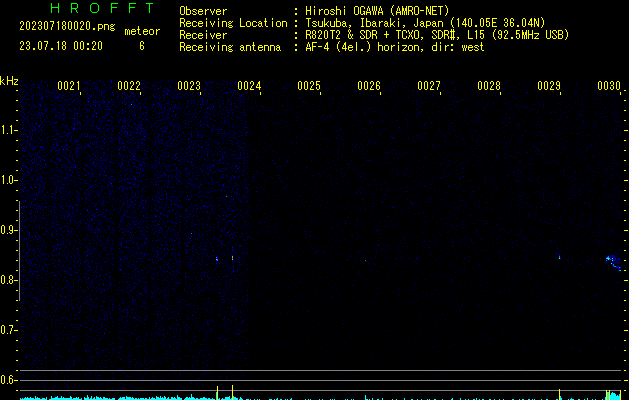The width and height of the screenshot is (629, 400).
Task: Select the 0030 time marker
Action: 609,87
